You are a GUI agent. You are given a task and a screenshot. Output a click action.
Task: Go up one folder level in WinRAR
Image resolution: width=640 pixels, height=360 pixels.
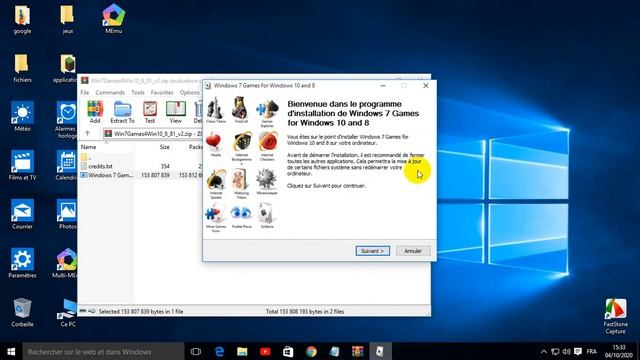pos(87,133)
